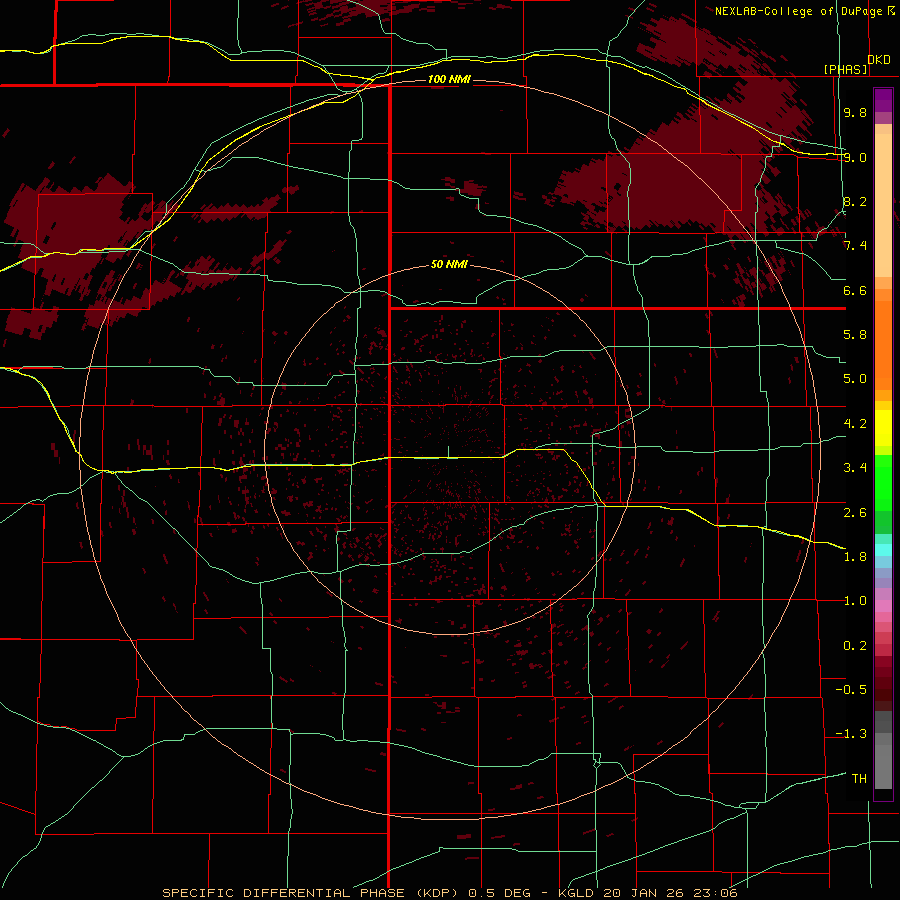The image size is (900, 900).
Task: Pick the yellow color bar segment
Action: [883, 428]
